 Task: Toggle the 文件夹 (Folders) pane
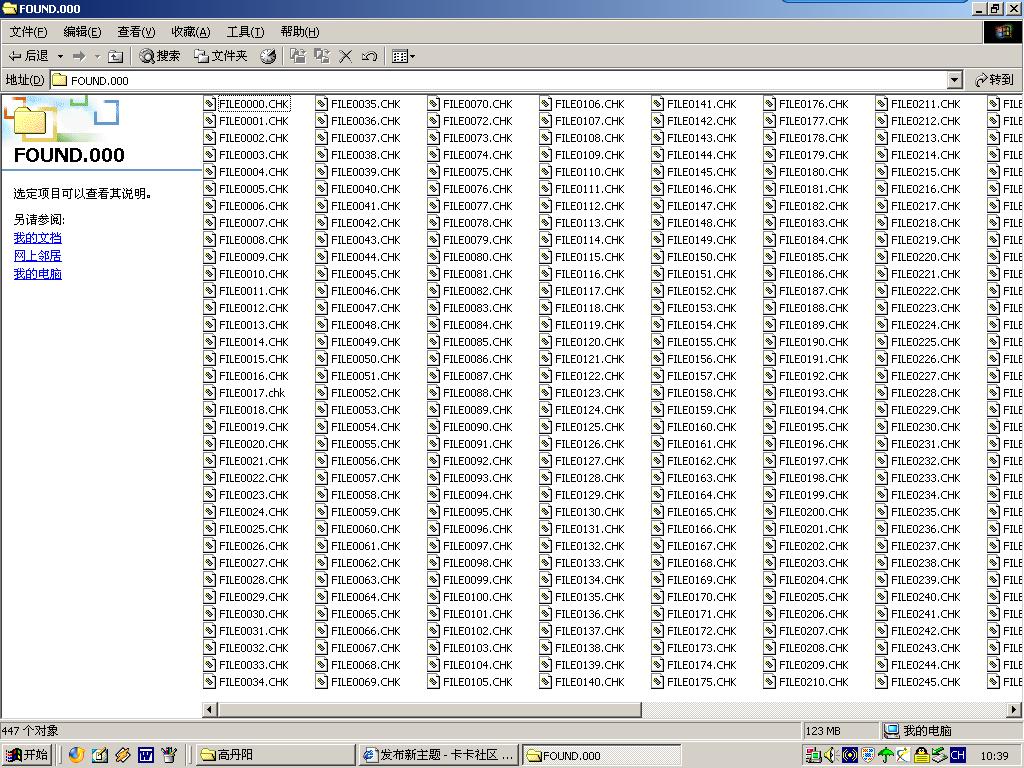click(x=221, y=56)
